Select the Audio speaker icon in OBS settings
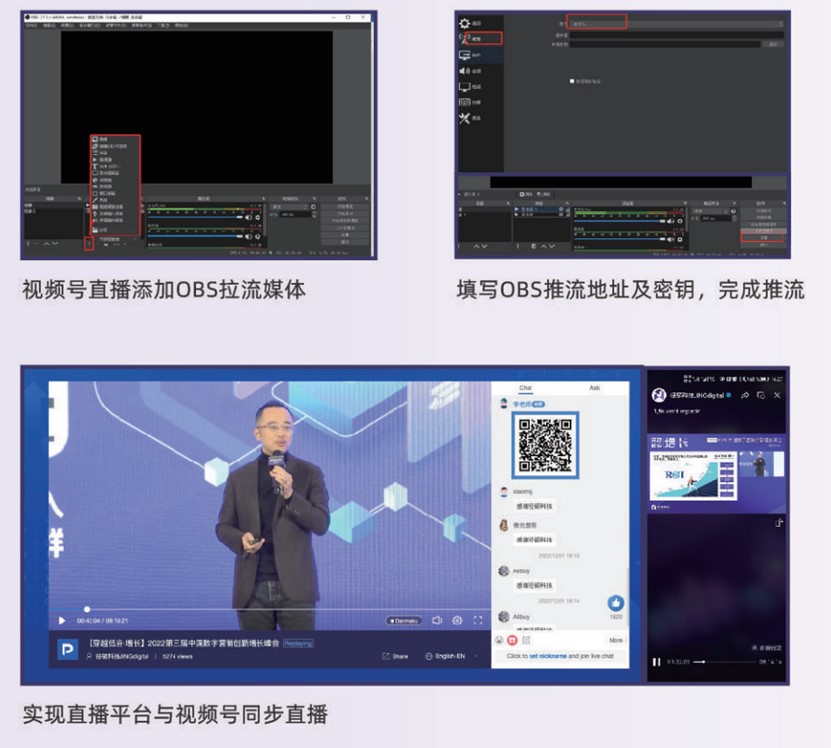The image size is (831, 748). pyautogui.click(x=465, y=71)
